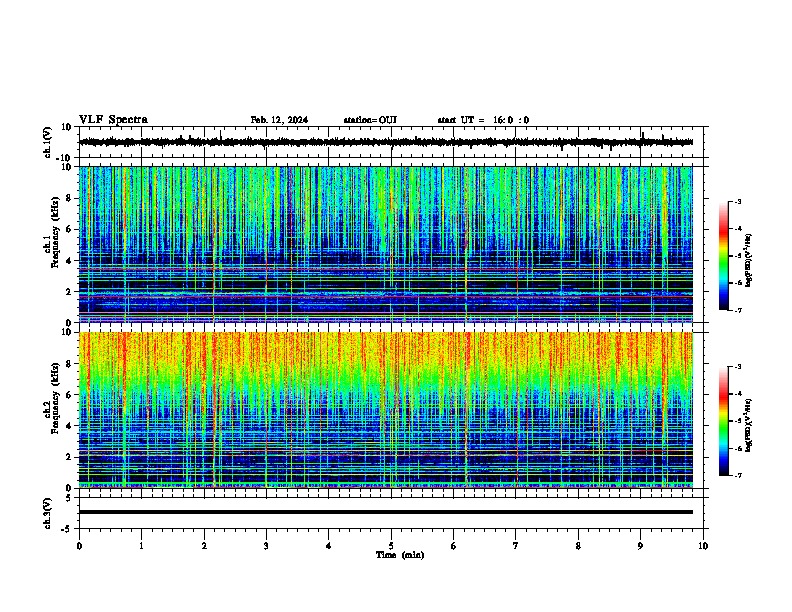Click the "1" tick label on Time axis

[x=141, y=546]
